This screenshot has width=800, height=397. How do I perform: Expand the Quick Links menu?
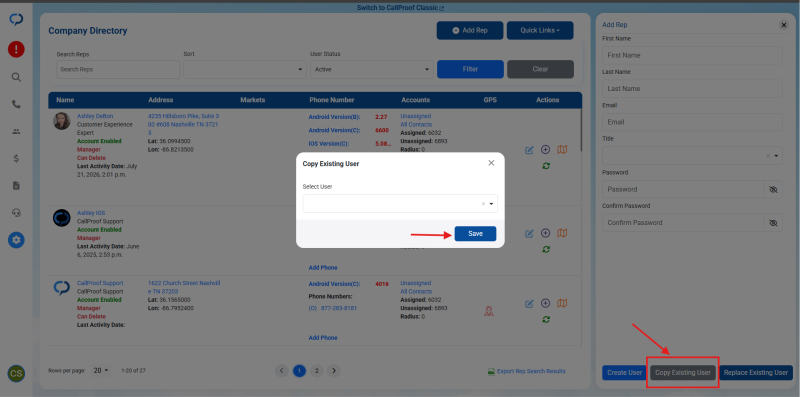[x=540, y=31]
